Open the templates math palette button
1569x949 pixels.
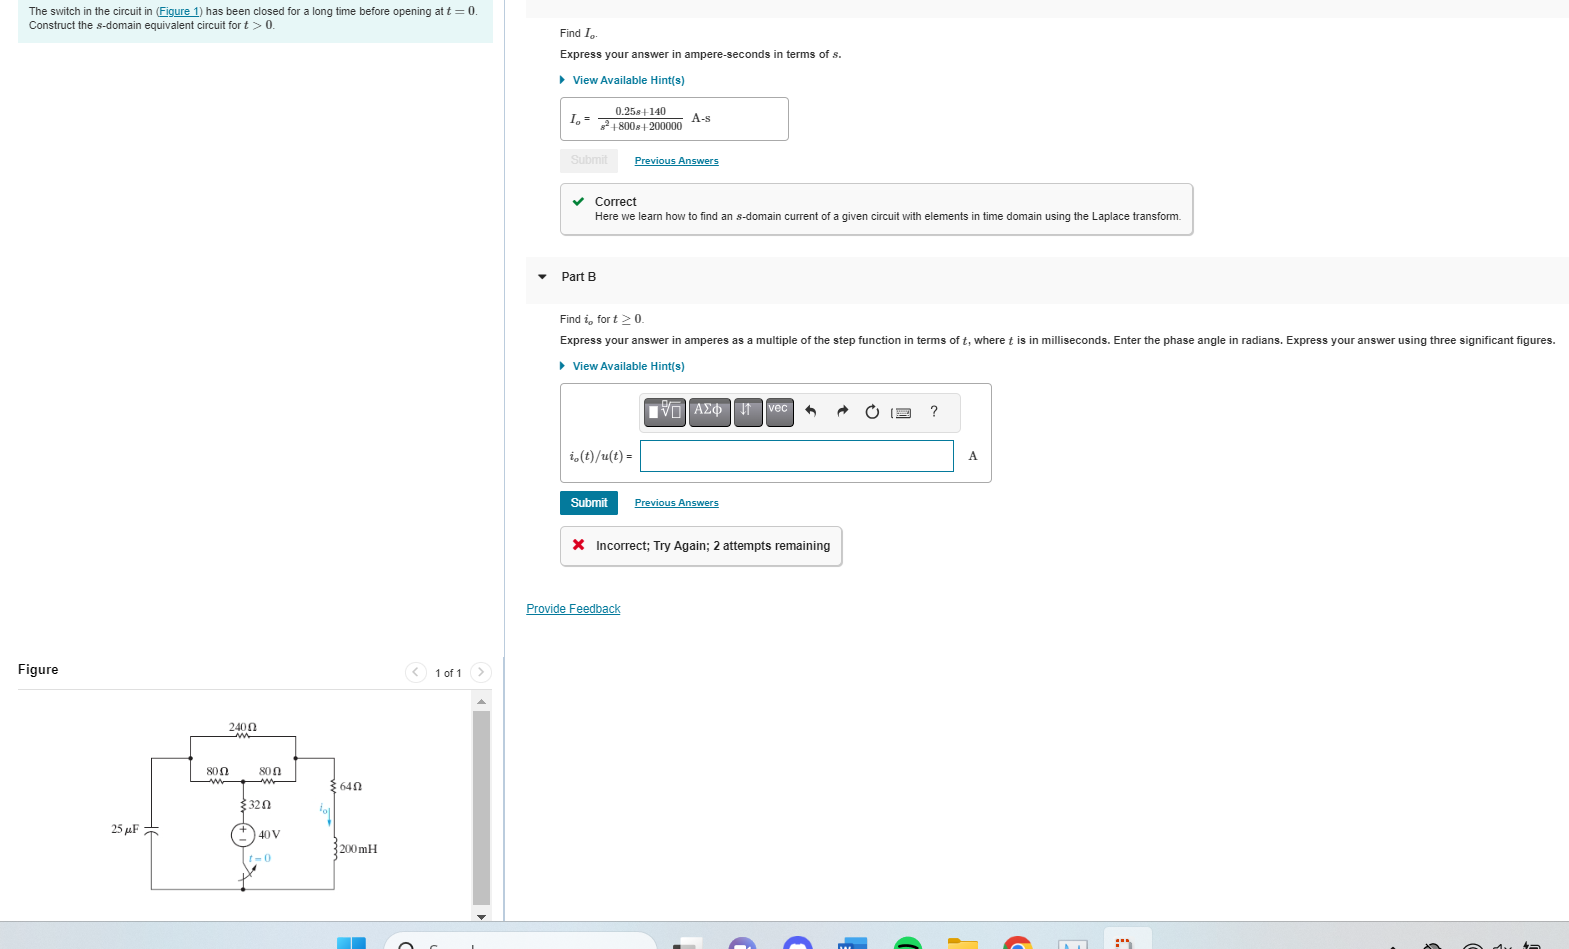(x=665, y=411)
